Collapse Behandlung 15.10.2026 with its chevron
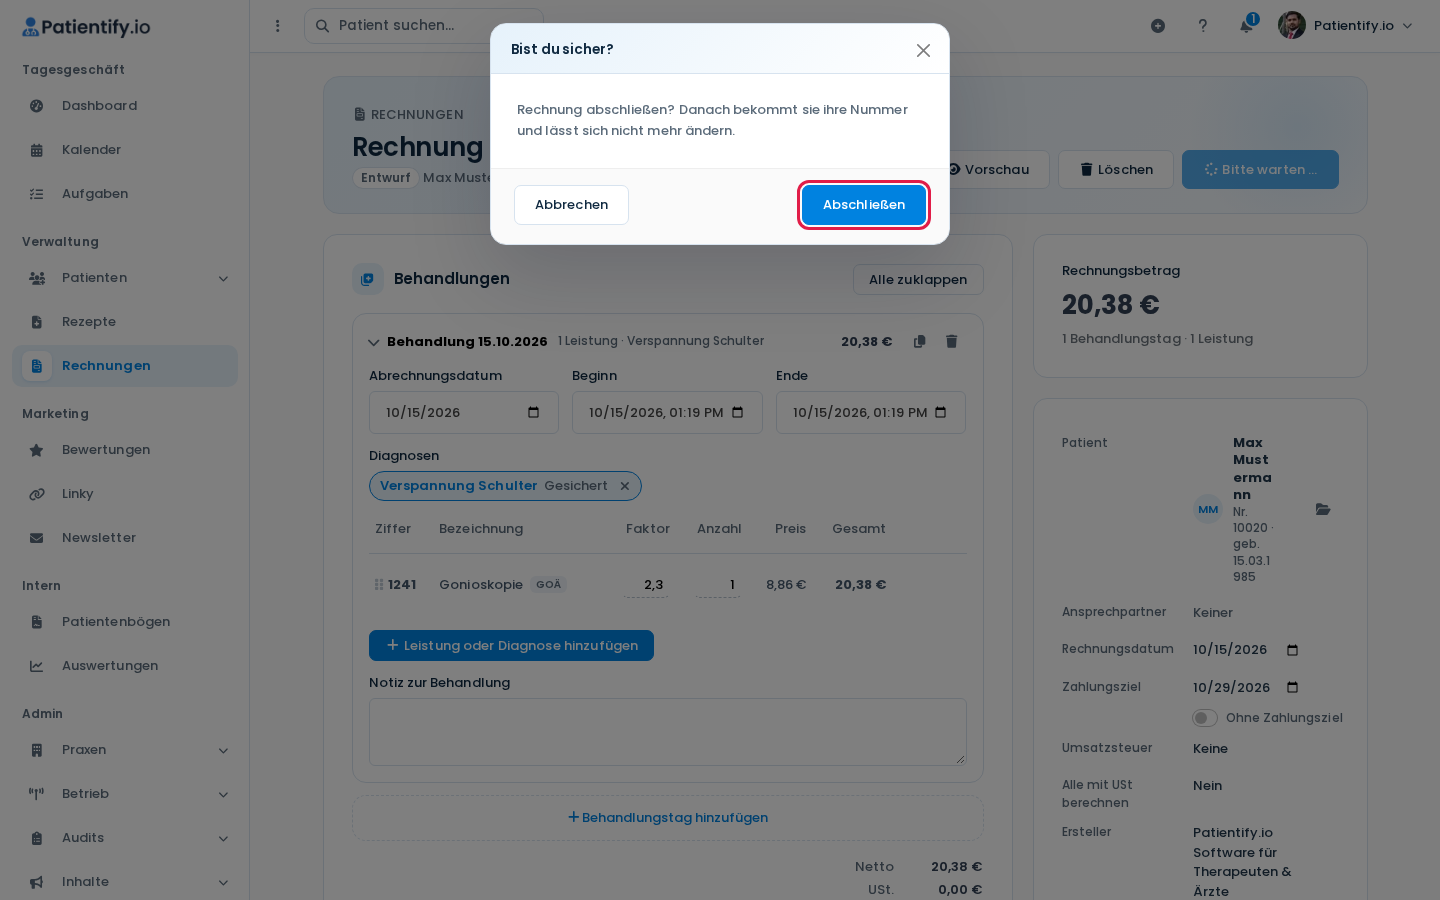Image resolution: width=1440 pixels, height=900 pixels. pos(374,342)
